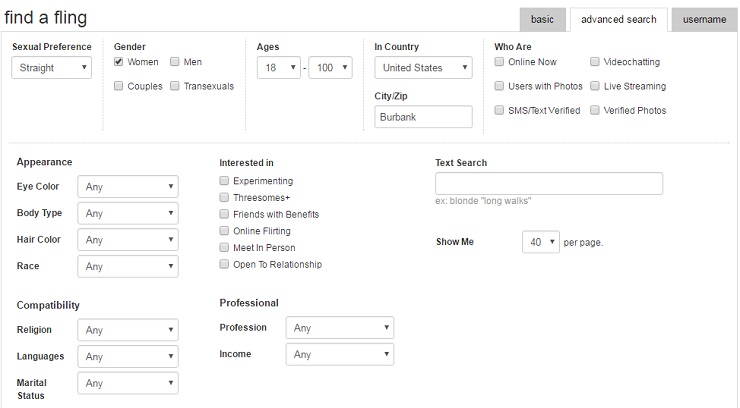The width and height of the screenshot is (740, 408).
Task: Switch to the basic search tab
Action: [543, 20]
